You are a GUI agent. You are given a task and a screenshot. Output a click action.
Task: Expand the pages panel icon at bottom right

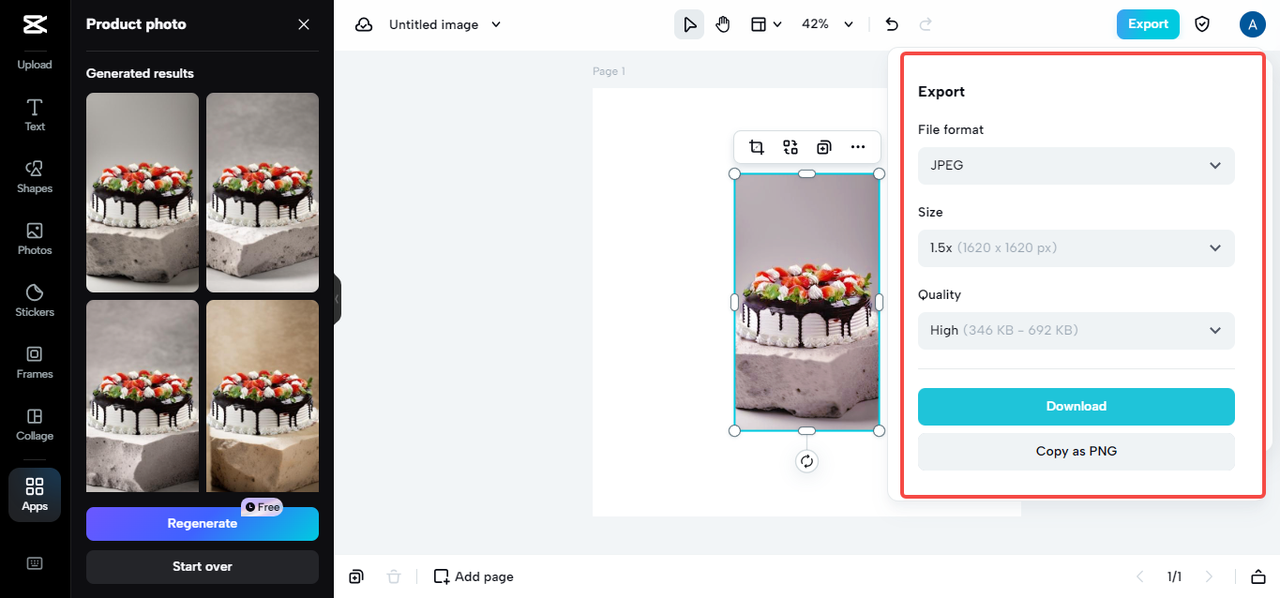point(1258,576)
